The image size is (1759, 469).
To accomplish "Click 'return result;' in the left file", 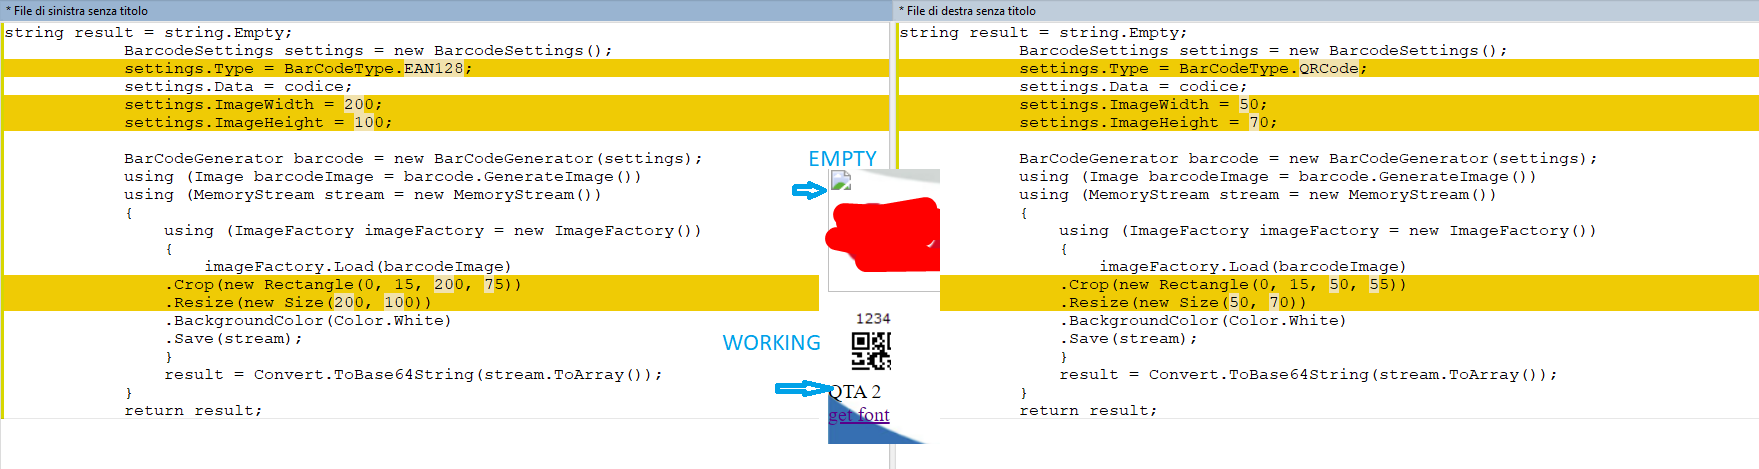I will (193, 410).
